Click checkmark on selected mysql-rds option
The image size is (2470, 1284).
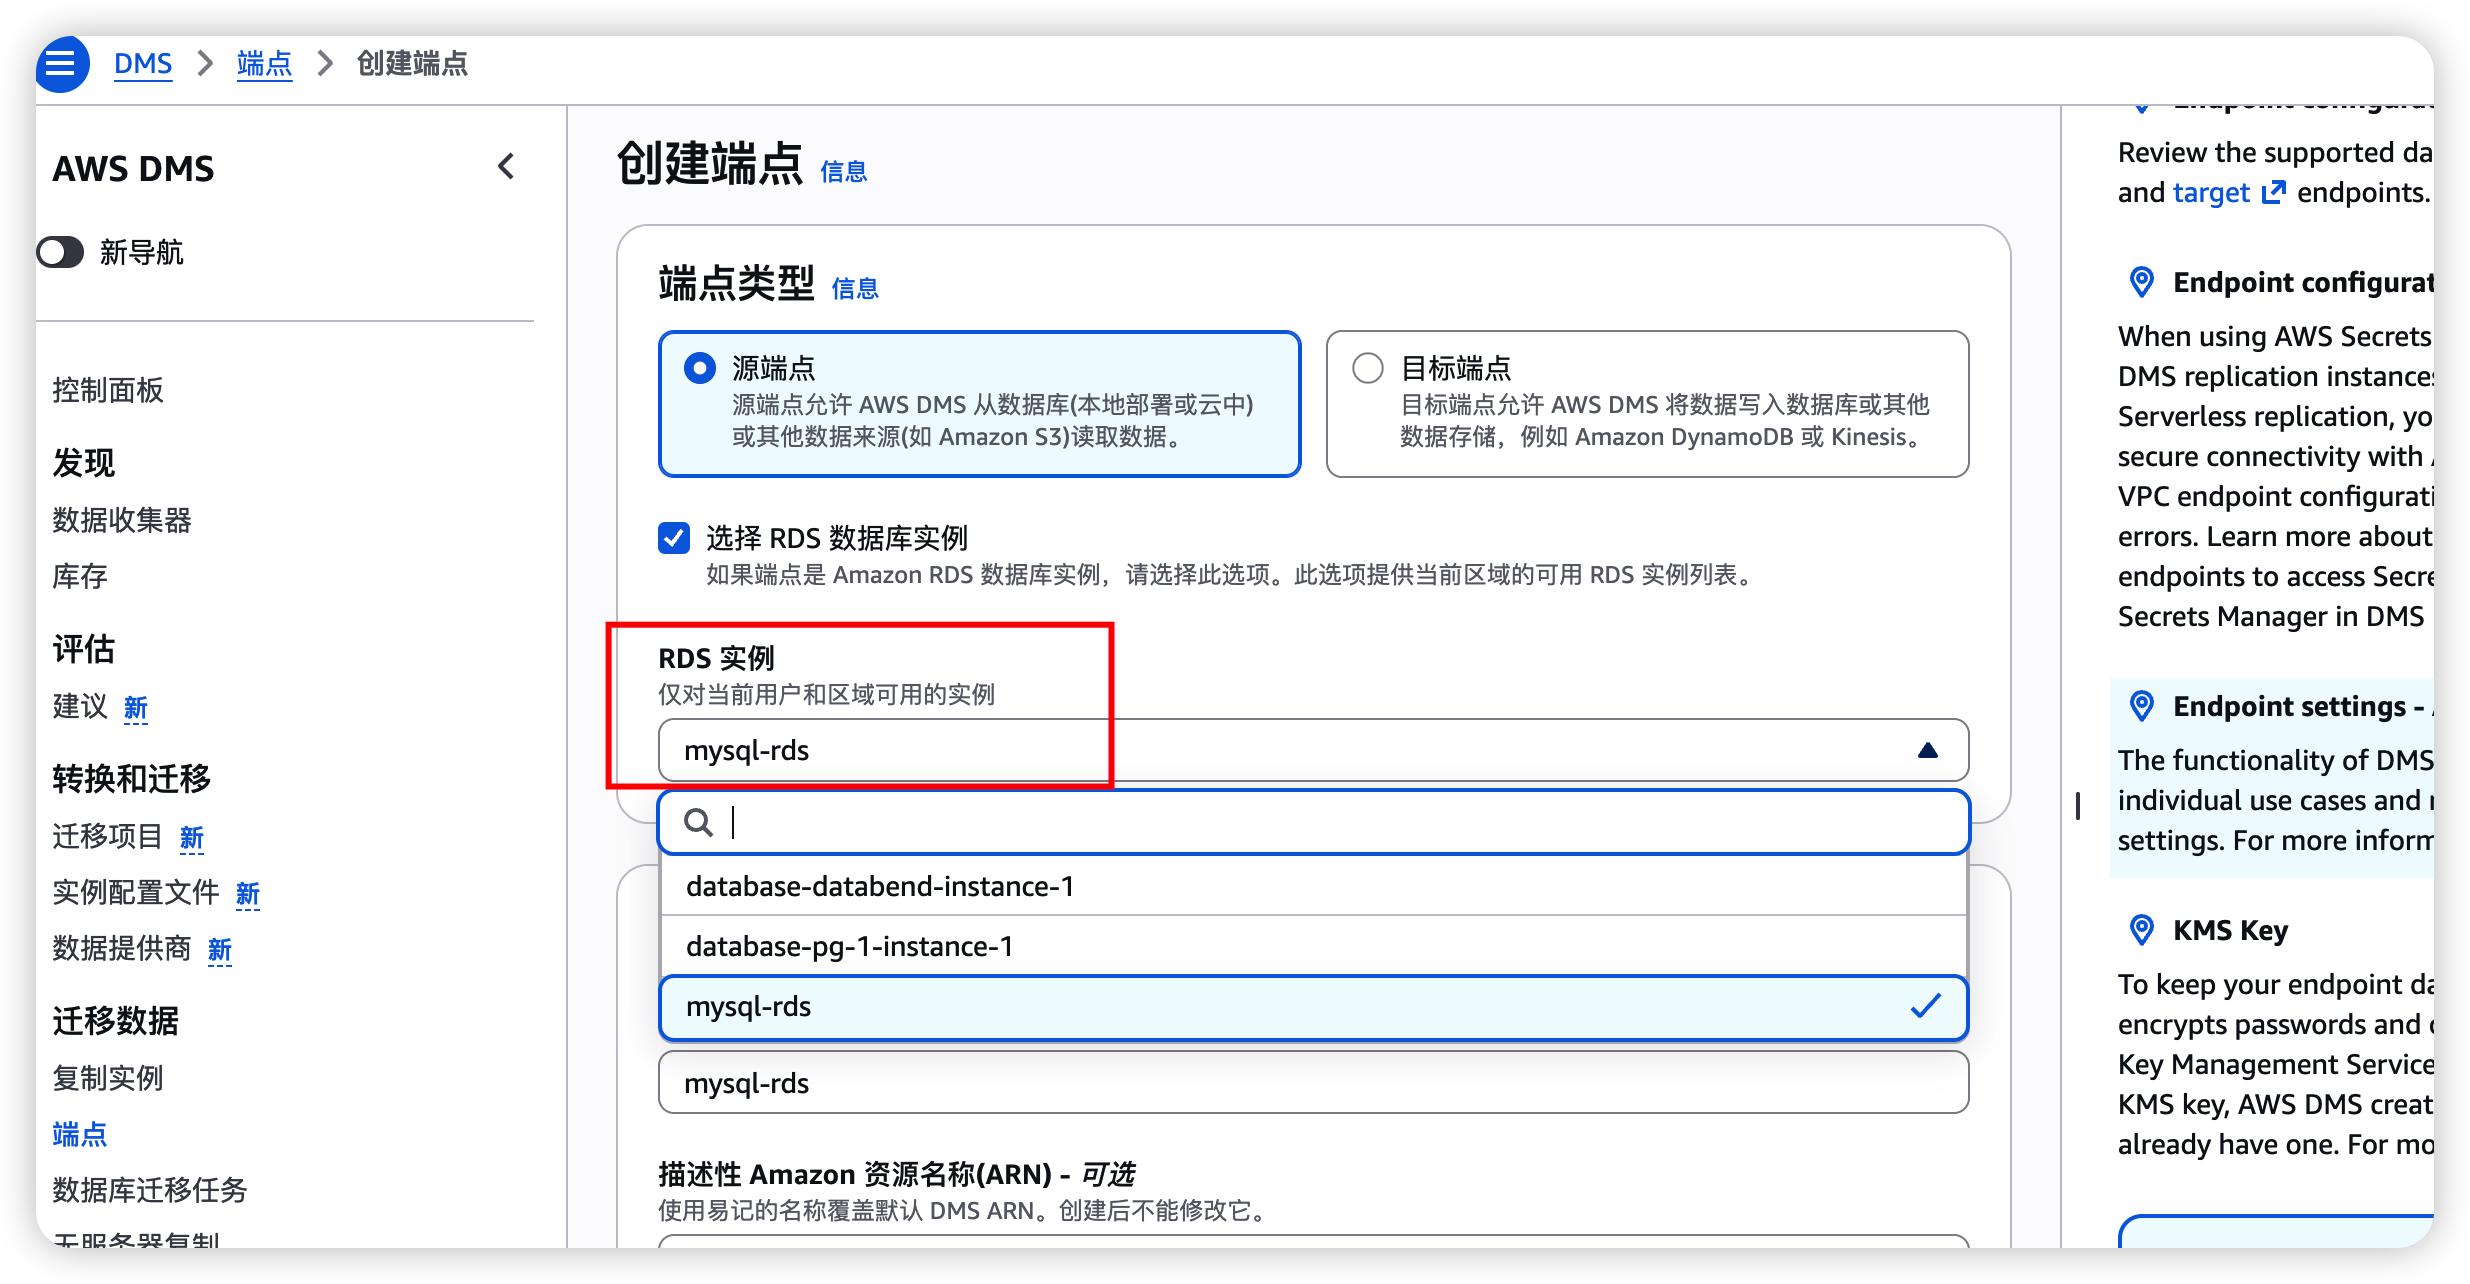[x=1925, y=1006]
